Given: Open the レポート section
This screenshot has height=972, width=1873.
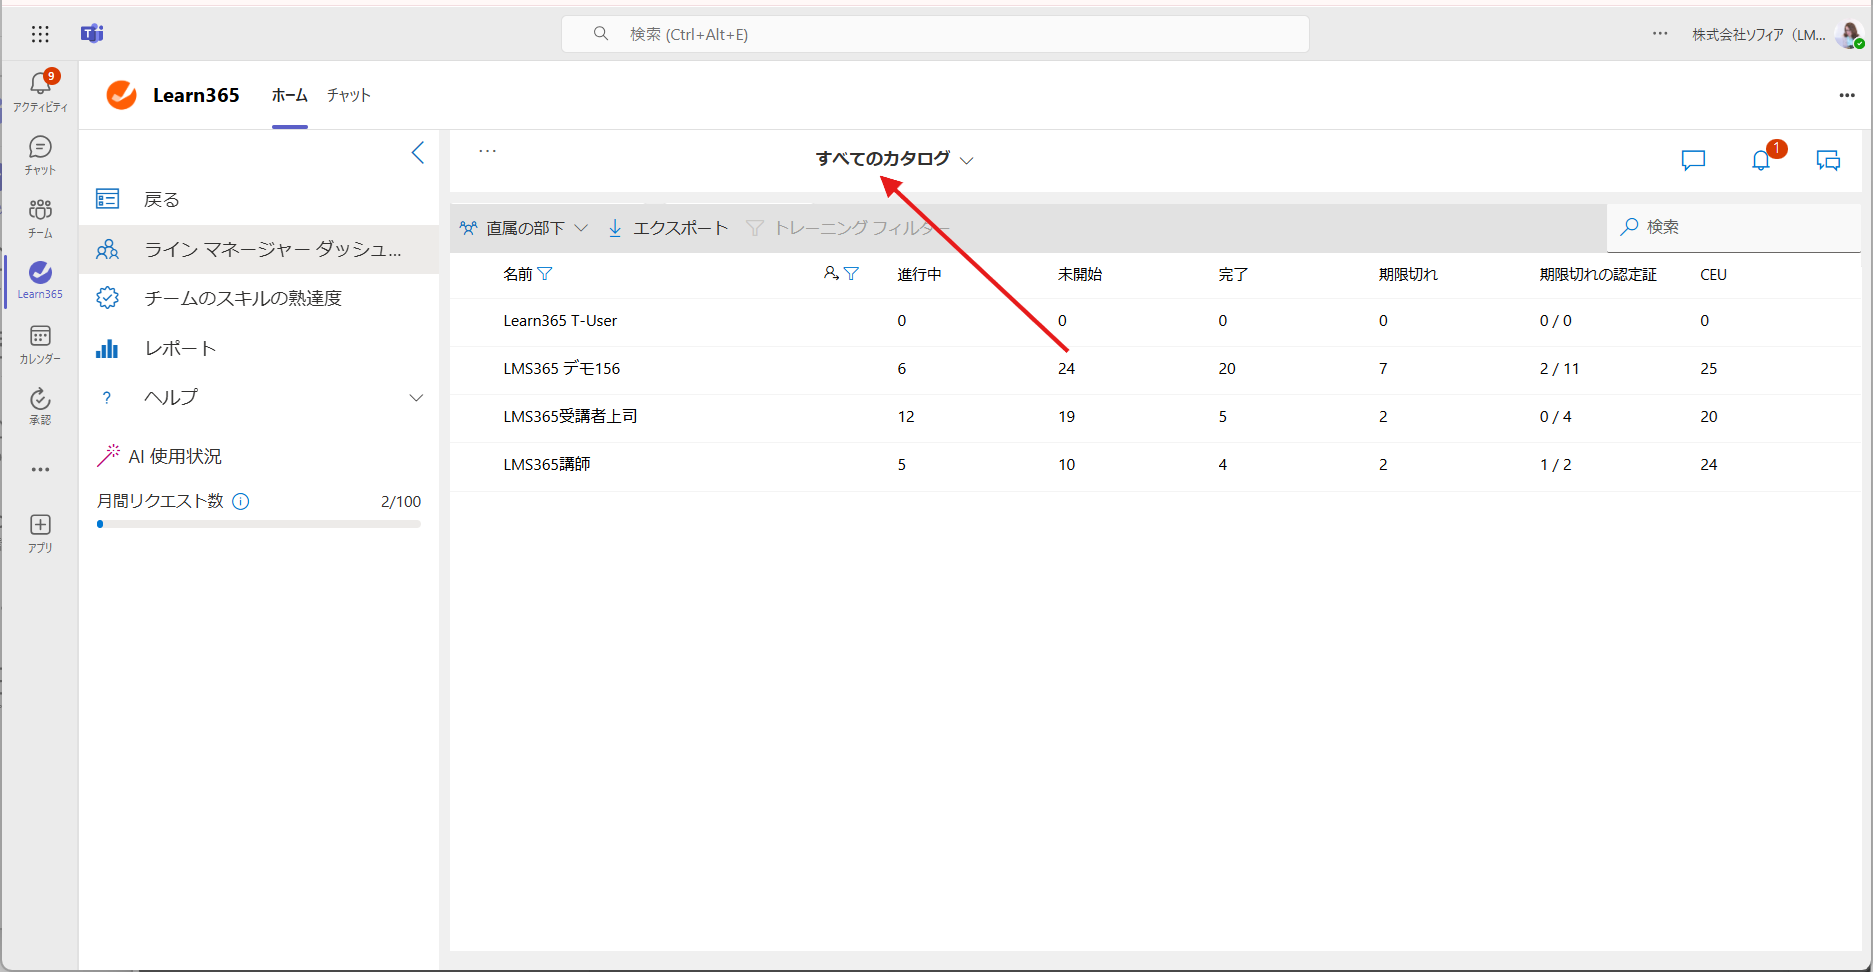Looking at the screenshot, I should coord(259,348).
